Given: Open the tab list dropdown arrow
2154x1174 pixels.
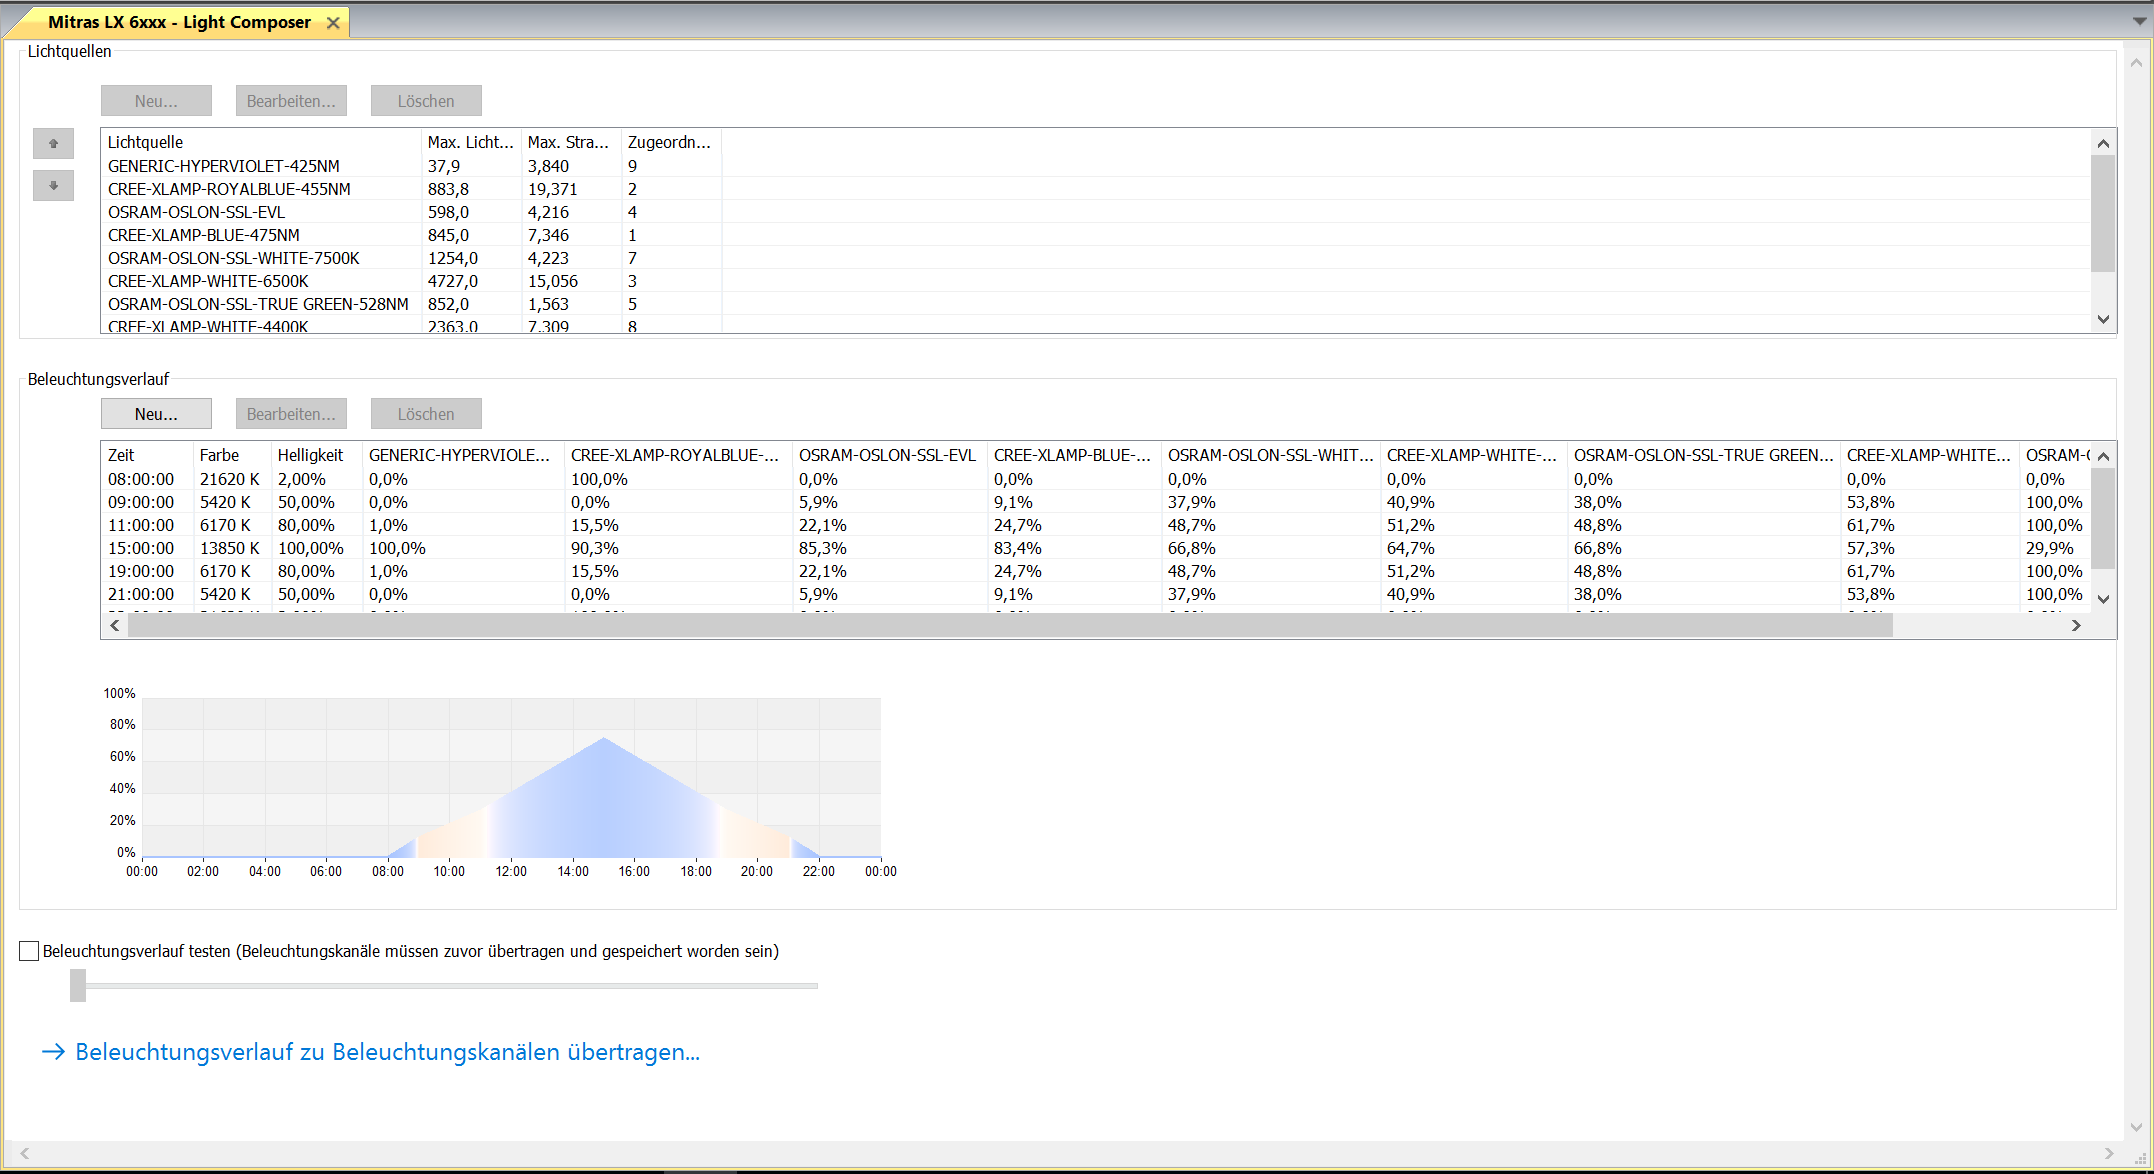Looking at the screenshot, I should 2139,21.
